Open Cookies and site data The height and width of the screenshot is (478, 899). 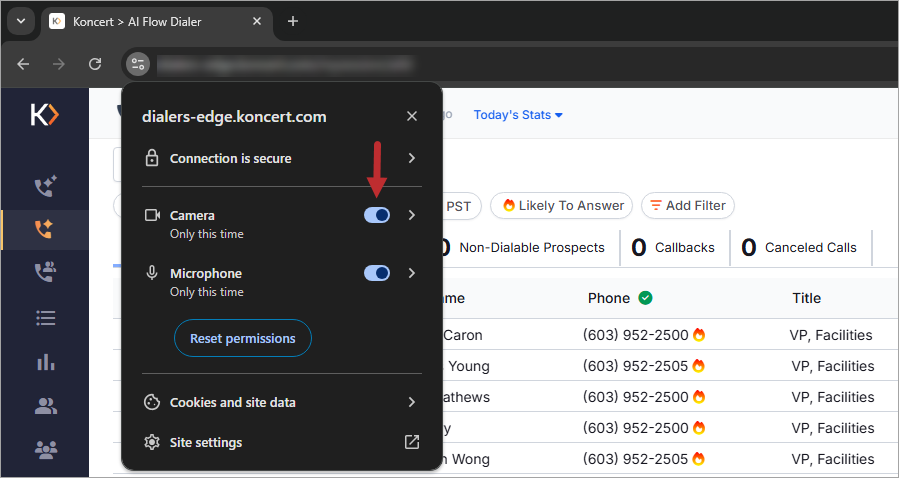click(x=282, y=402)
